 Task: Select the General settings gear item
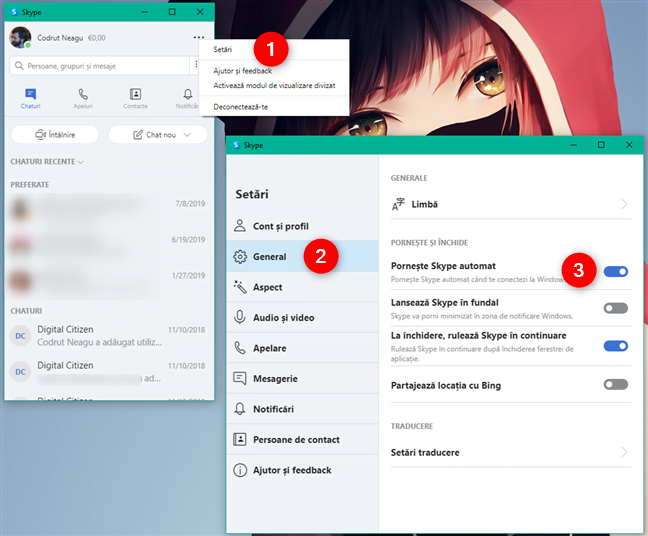(303, 257)
